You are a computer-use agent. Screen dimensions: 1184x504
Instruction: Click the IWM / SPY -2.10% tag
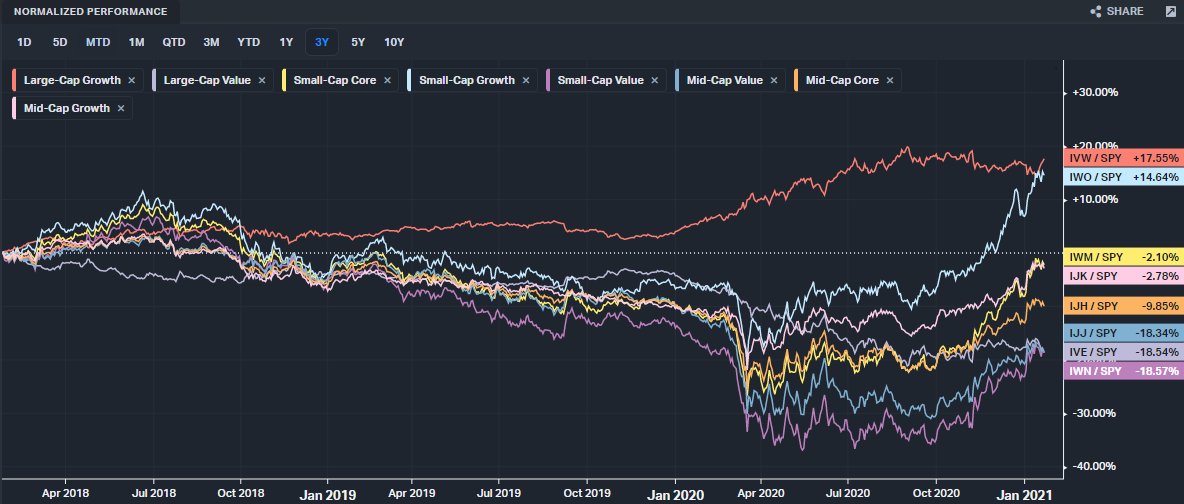1124,257
